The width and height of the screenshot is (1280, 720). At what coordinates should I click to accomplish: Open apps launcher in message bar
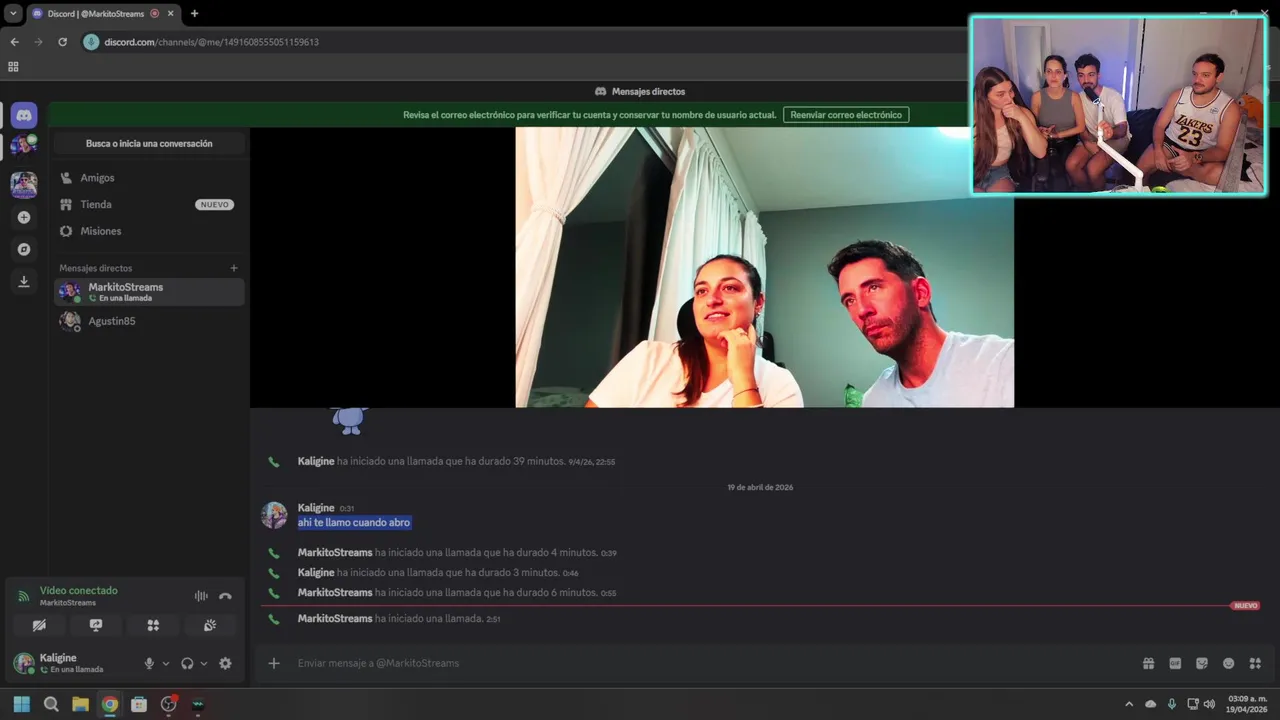coord(1255,663)
